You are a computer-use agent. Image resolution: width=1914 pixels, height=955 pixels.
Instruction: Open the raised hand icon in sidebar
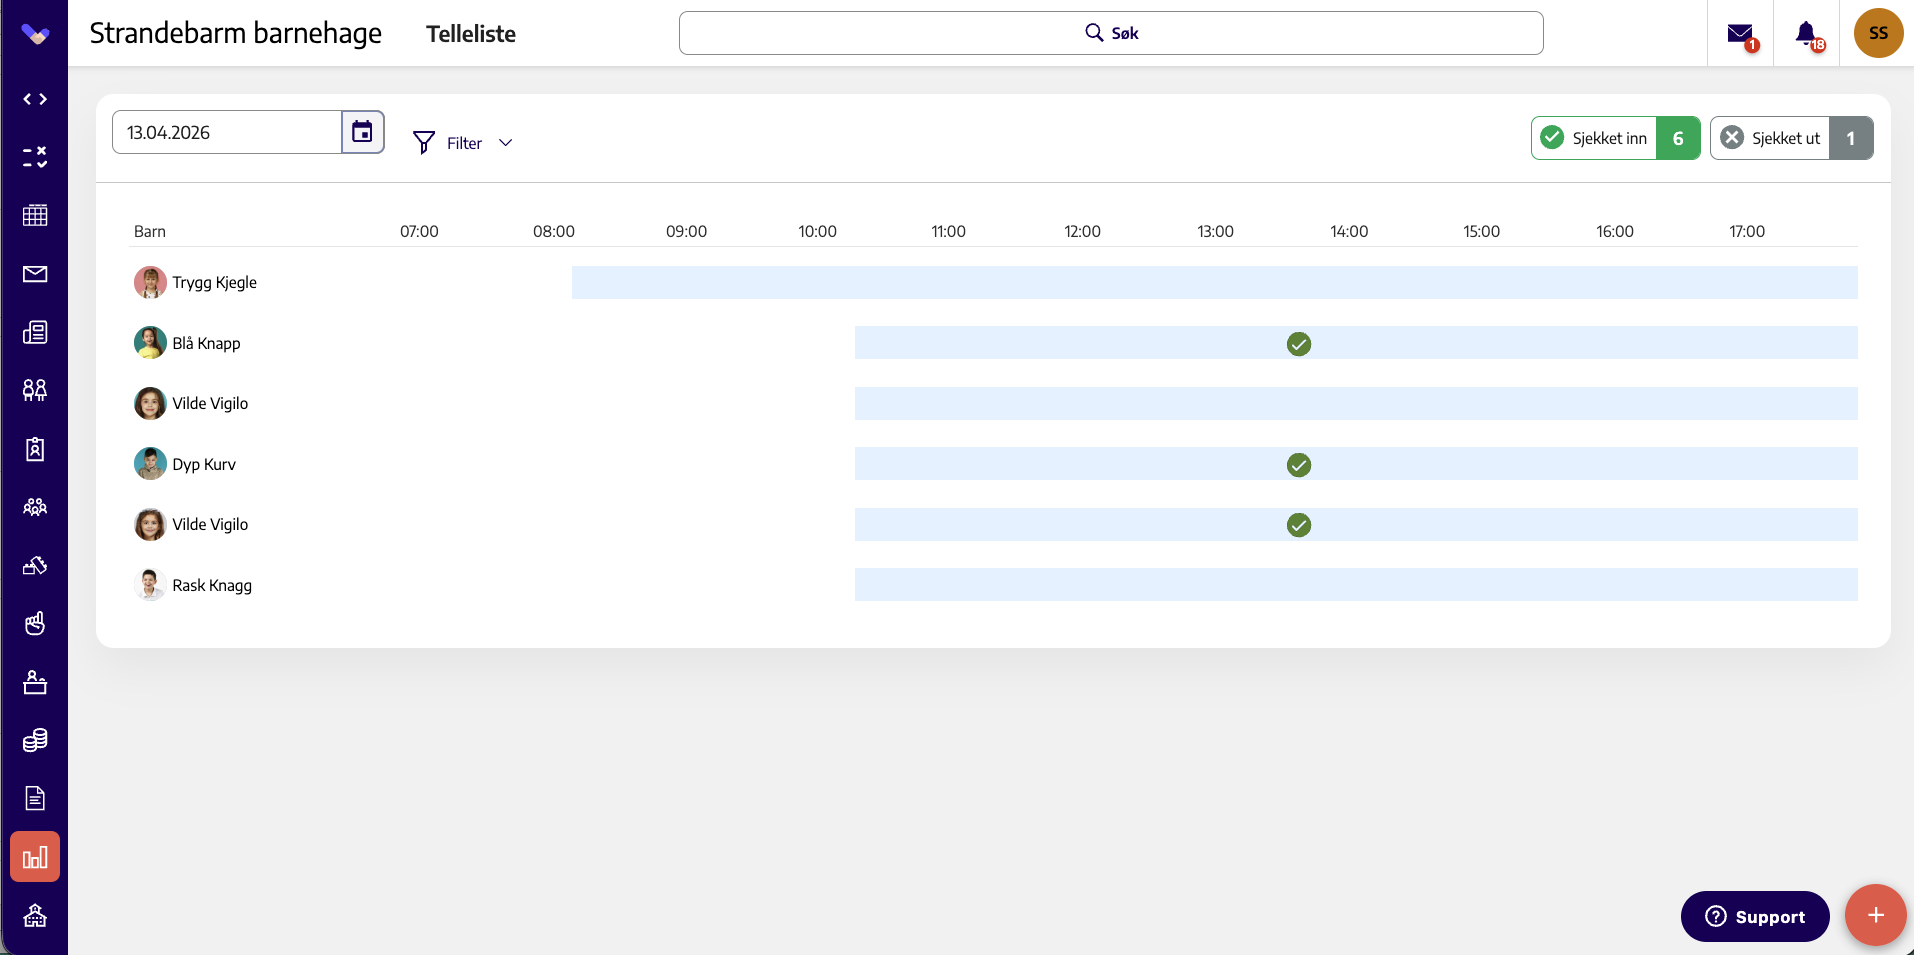pyautogui.click(x=35, y=624)
